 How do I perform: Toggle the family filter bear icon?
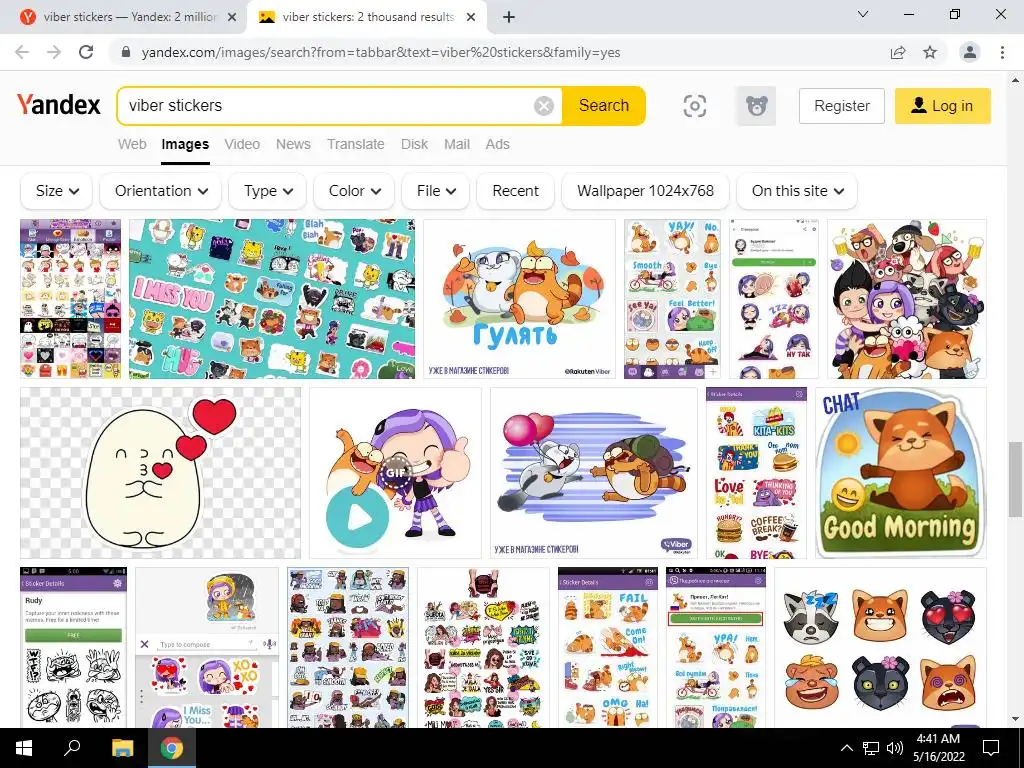pyautogui.click(x=756, y=106)
